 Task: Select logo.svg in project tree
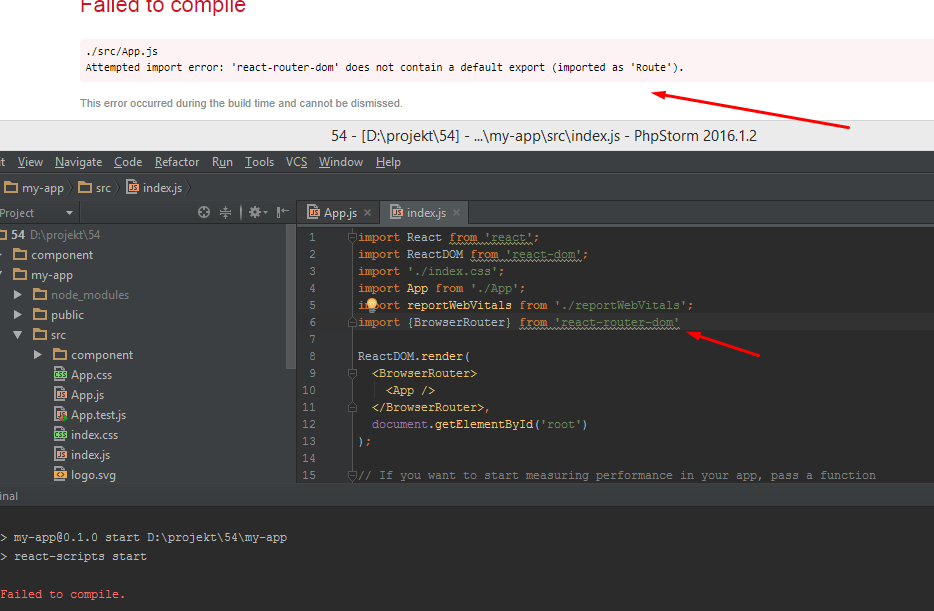[85, 475]
